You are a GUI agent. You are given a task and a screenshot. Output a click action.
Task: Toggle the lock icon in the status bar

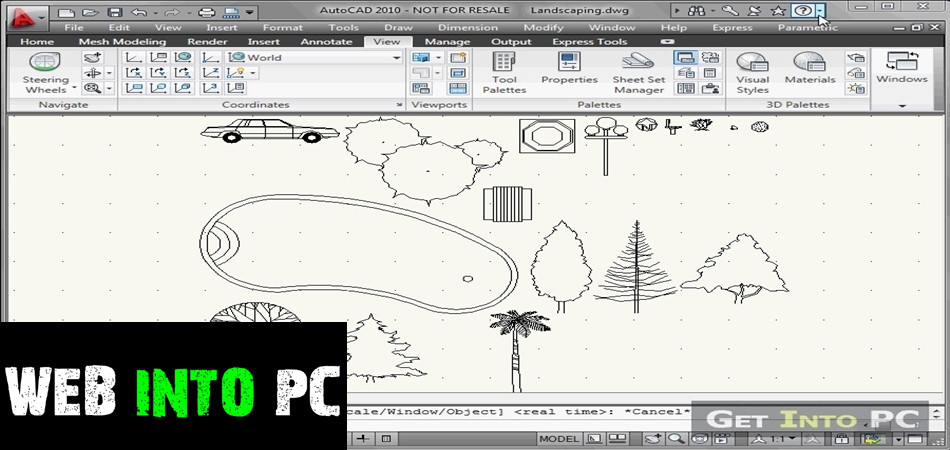coord(842,438)
